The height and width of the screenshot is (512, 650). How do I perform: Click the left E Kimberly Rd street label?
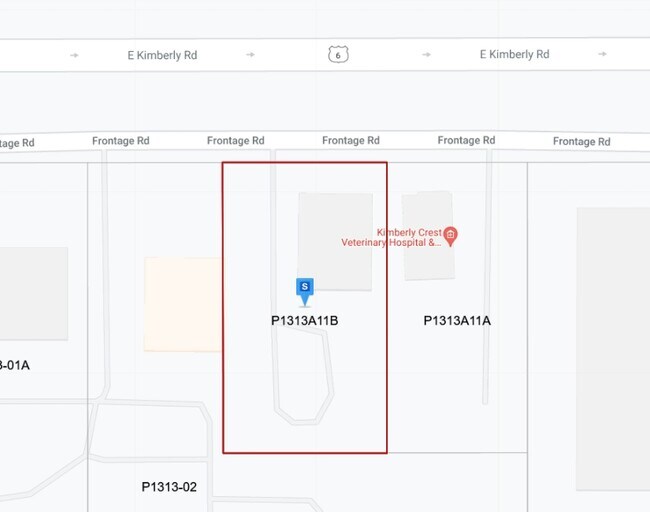(x=163, y=55)
